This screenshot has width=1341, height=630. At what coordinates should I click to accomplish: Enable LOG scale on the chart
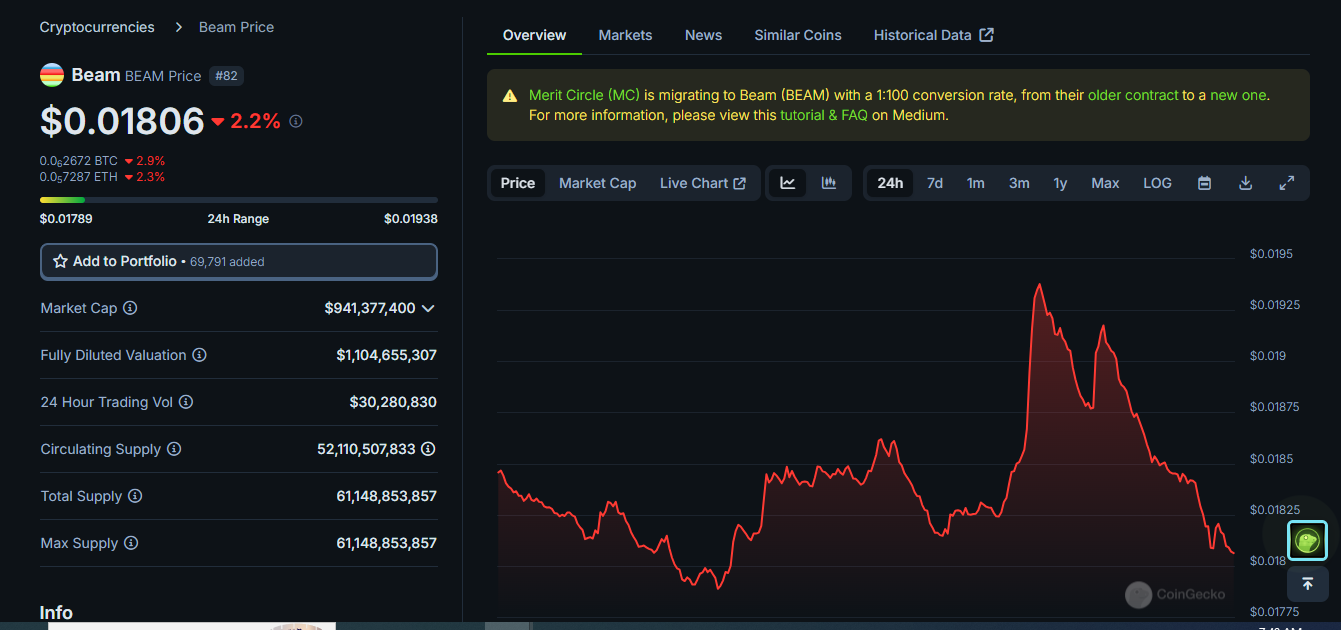coord(1157,183)
